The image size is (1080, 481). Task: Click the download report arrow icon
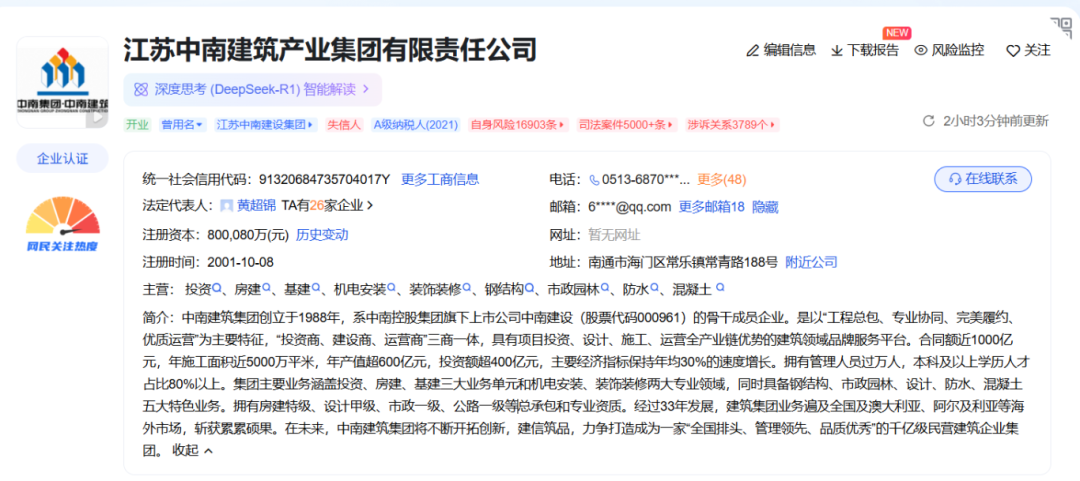pyautogui.click(x=837, y=50)
